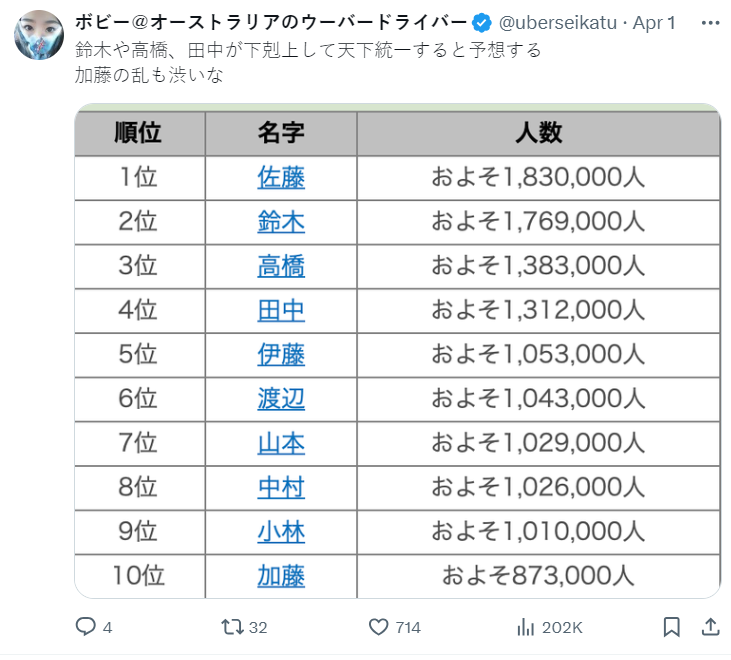This screenshot has width=731, height=660.
Task: Follow the 高橋 link in table
Action: (x=281, y=266)
